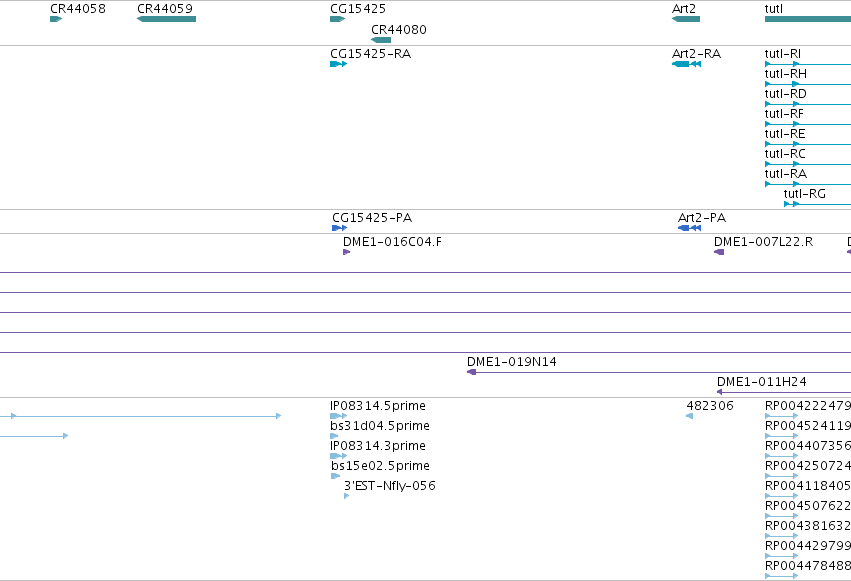
Task: Select the Art2-PA protein feature
Action: (x=689, y=228)
